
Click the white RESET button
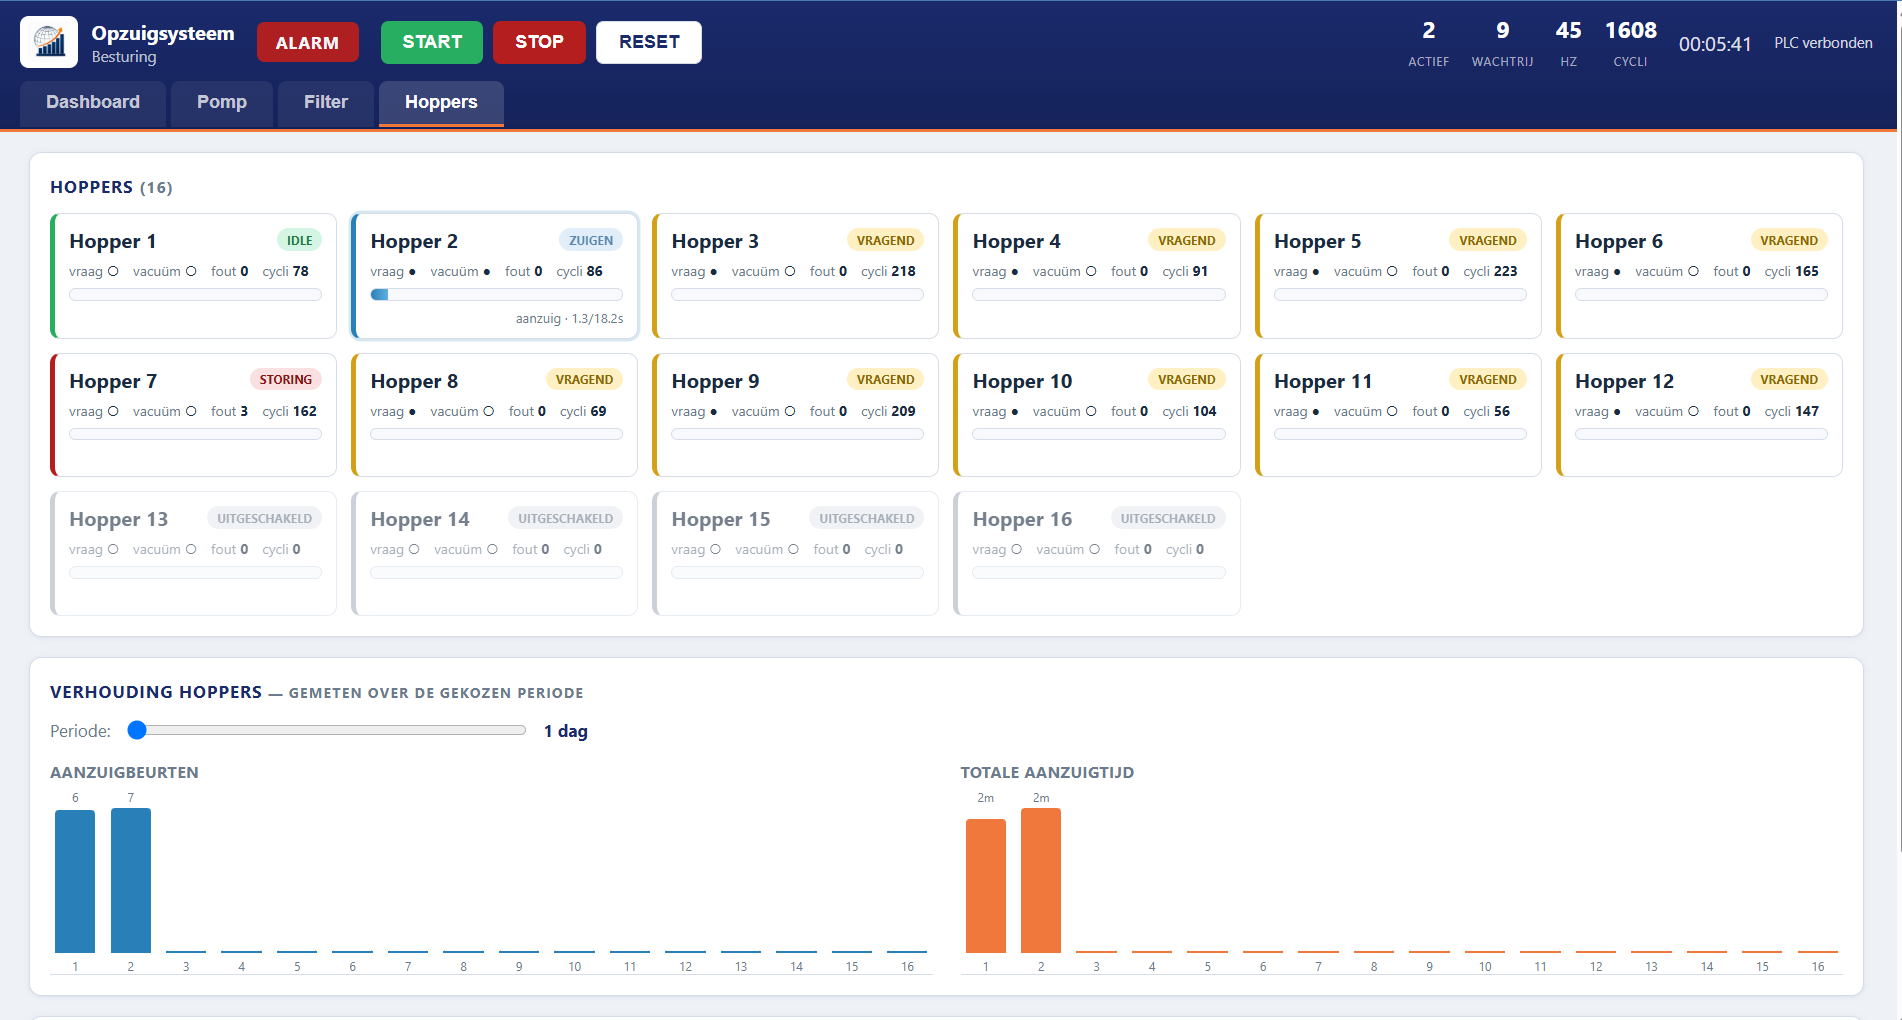coord(649,42)
